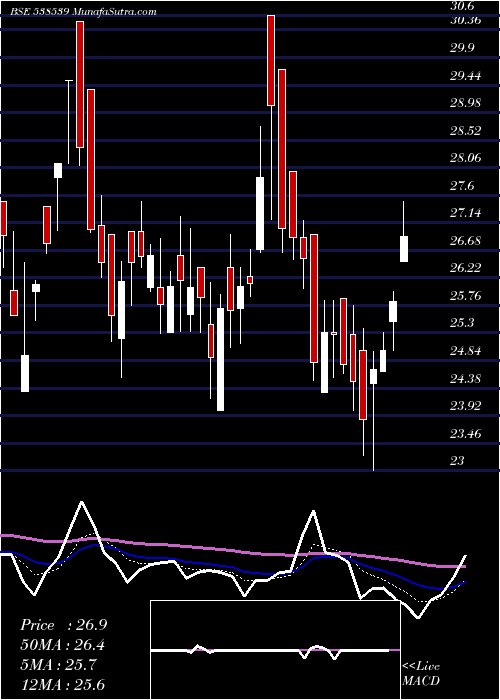Click the Price : 26.9 readout
The image size is (500, 700).
click(x=63, y=625)
